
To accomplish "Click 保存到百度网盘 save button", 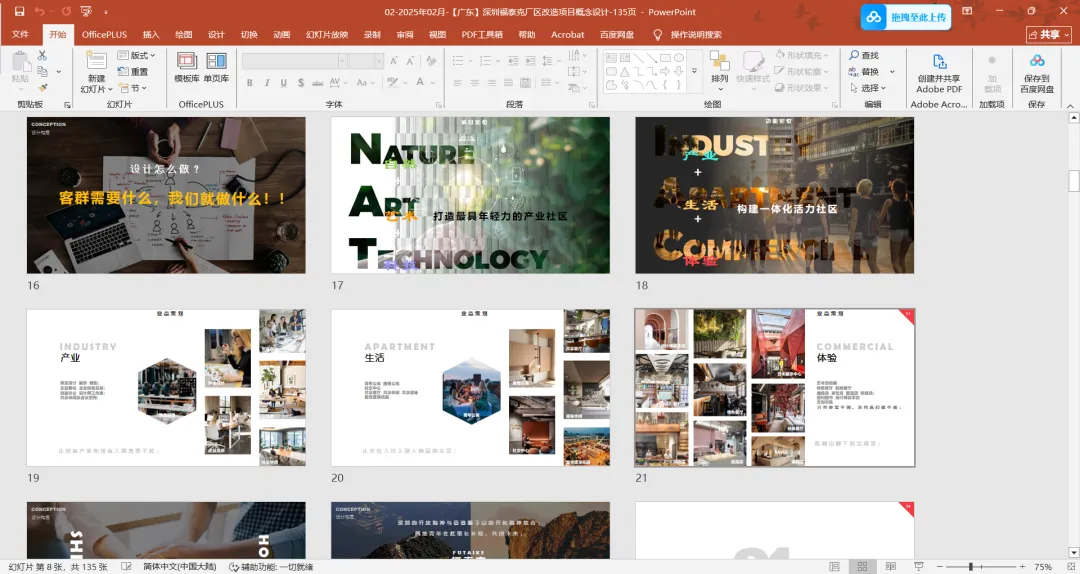I will tap(1037, 73).
